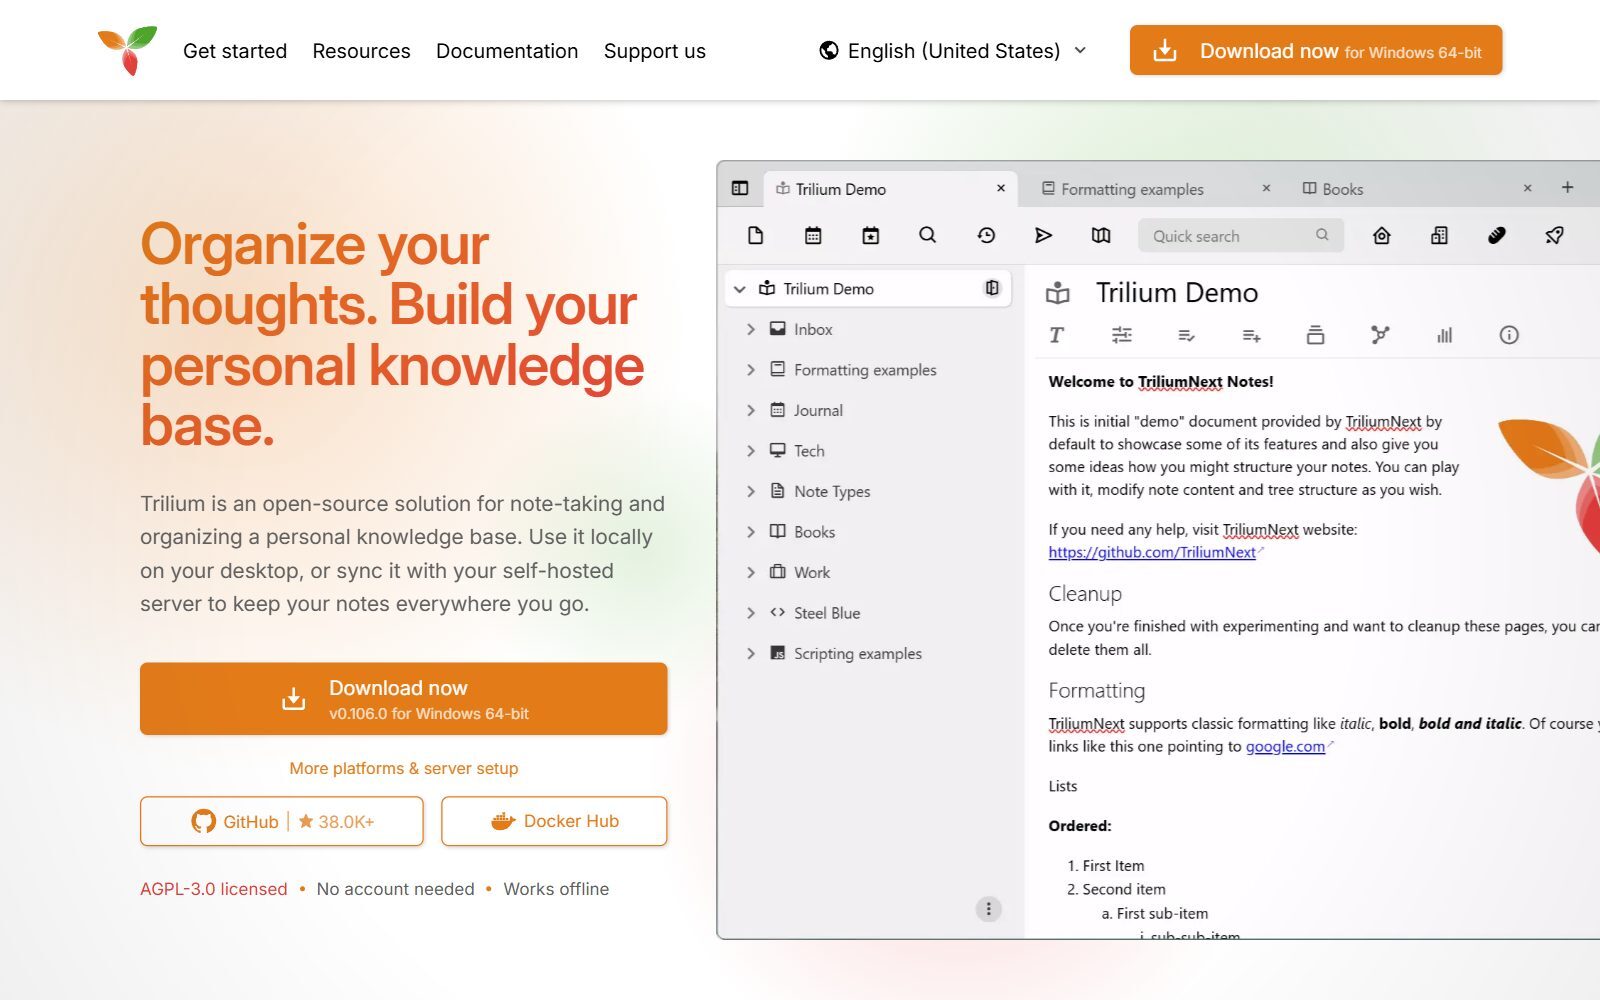The height and width of the screenshot is (1000, 1600).
Task: Click the large Download now v0.106.0 button
Action: (x=404, y=699)
